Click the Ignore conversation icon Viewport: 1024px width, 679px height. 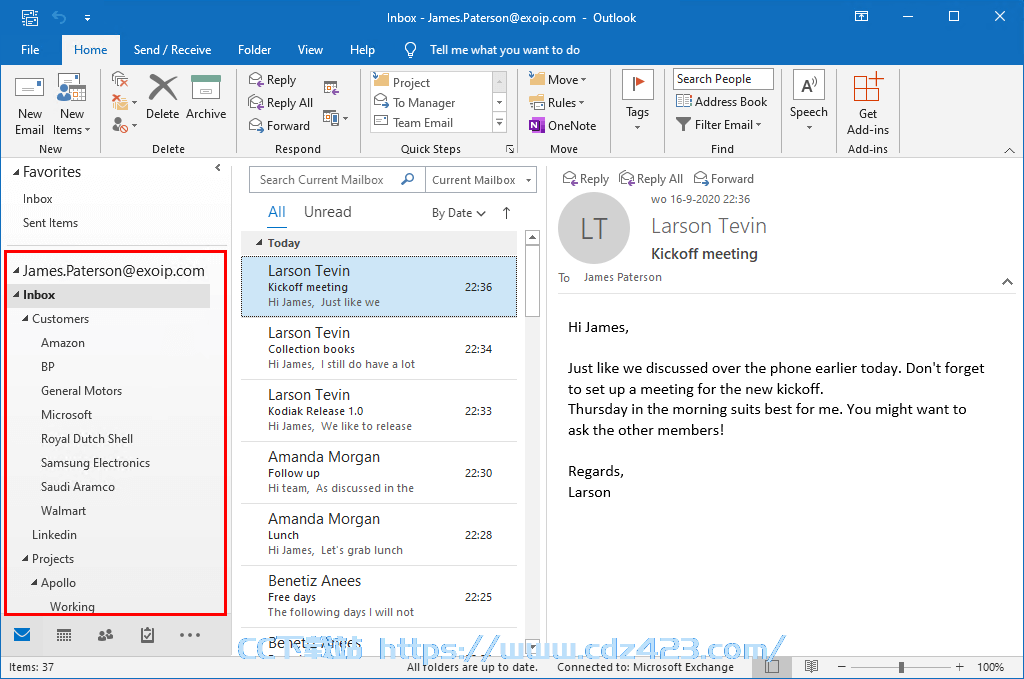[120, 80]
